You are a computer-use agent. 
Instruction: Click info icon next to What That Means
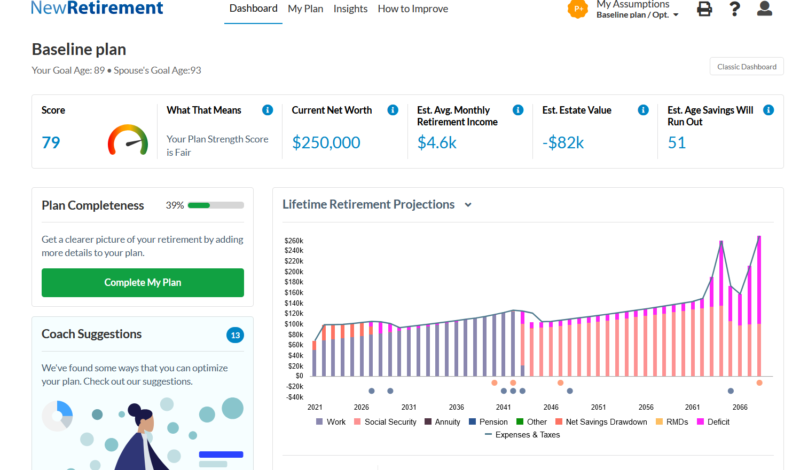pos(267,110)
